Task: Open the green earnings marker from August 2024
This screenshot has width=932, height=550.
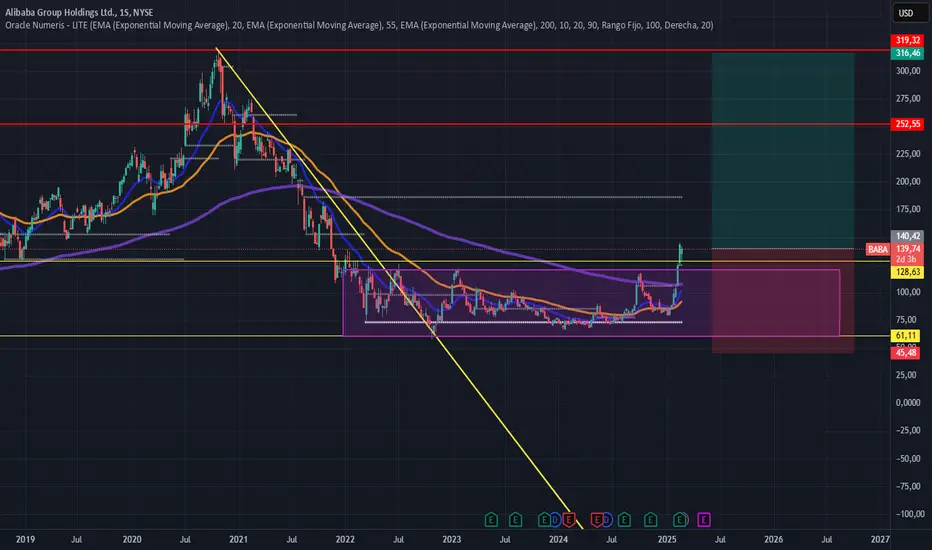Action: [x=624, y=520]
